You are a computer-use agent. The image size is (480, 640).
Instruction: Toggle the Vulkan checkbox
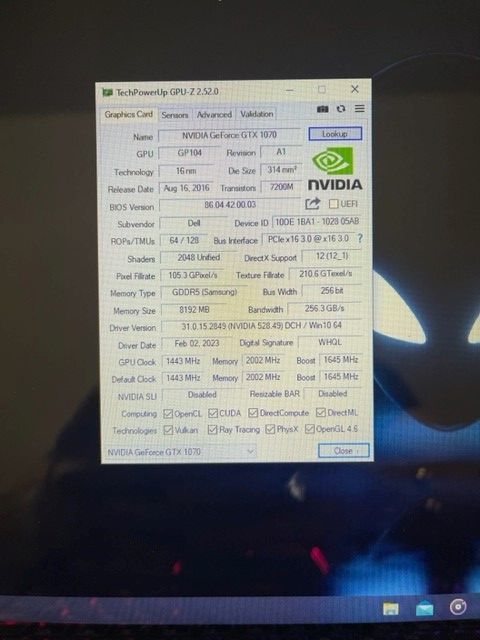[x=168, y=430]
